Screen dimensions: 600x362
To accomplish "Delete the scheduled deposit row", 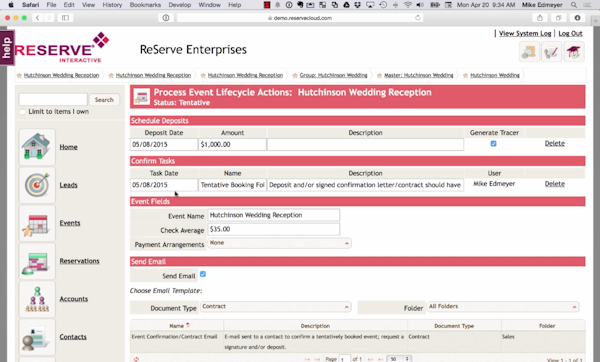I will click(x=554, y=143).
